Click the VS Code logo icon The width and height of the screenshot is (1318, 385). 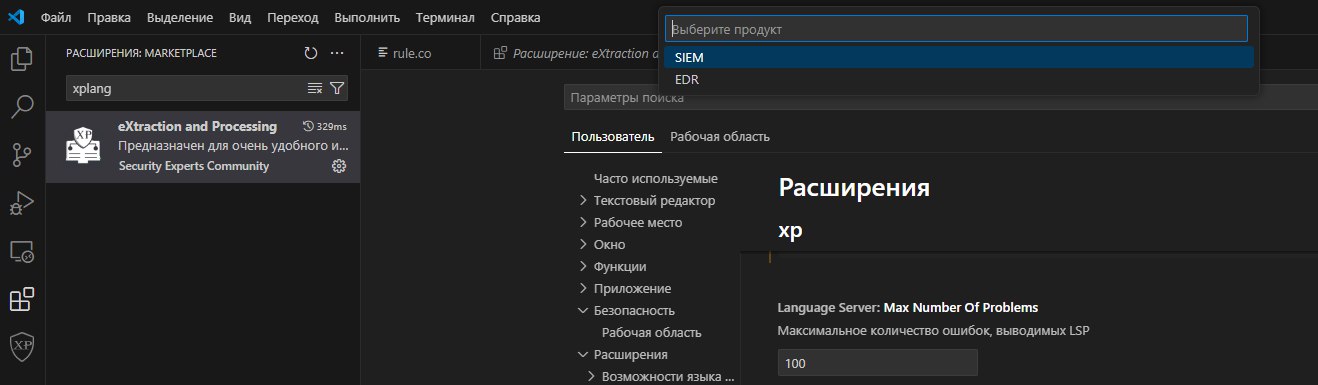(15, 17)
